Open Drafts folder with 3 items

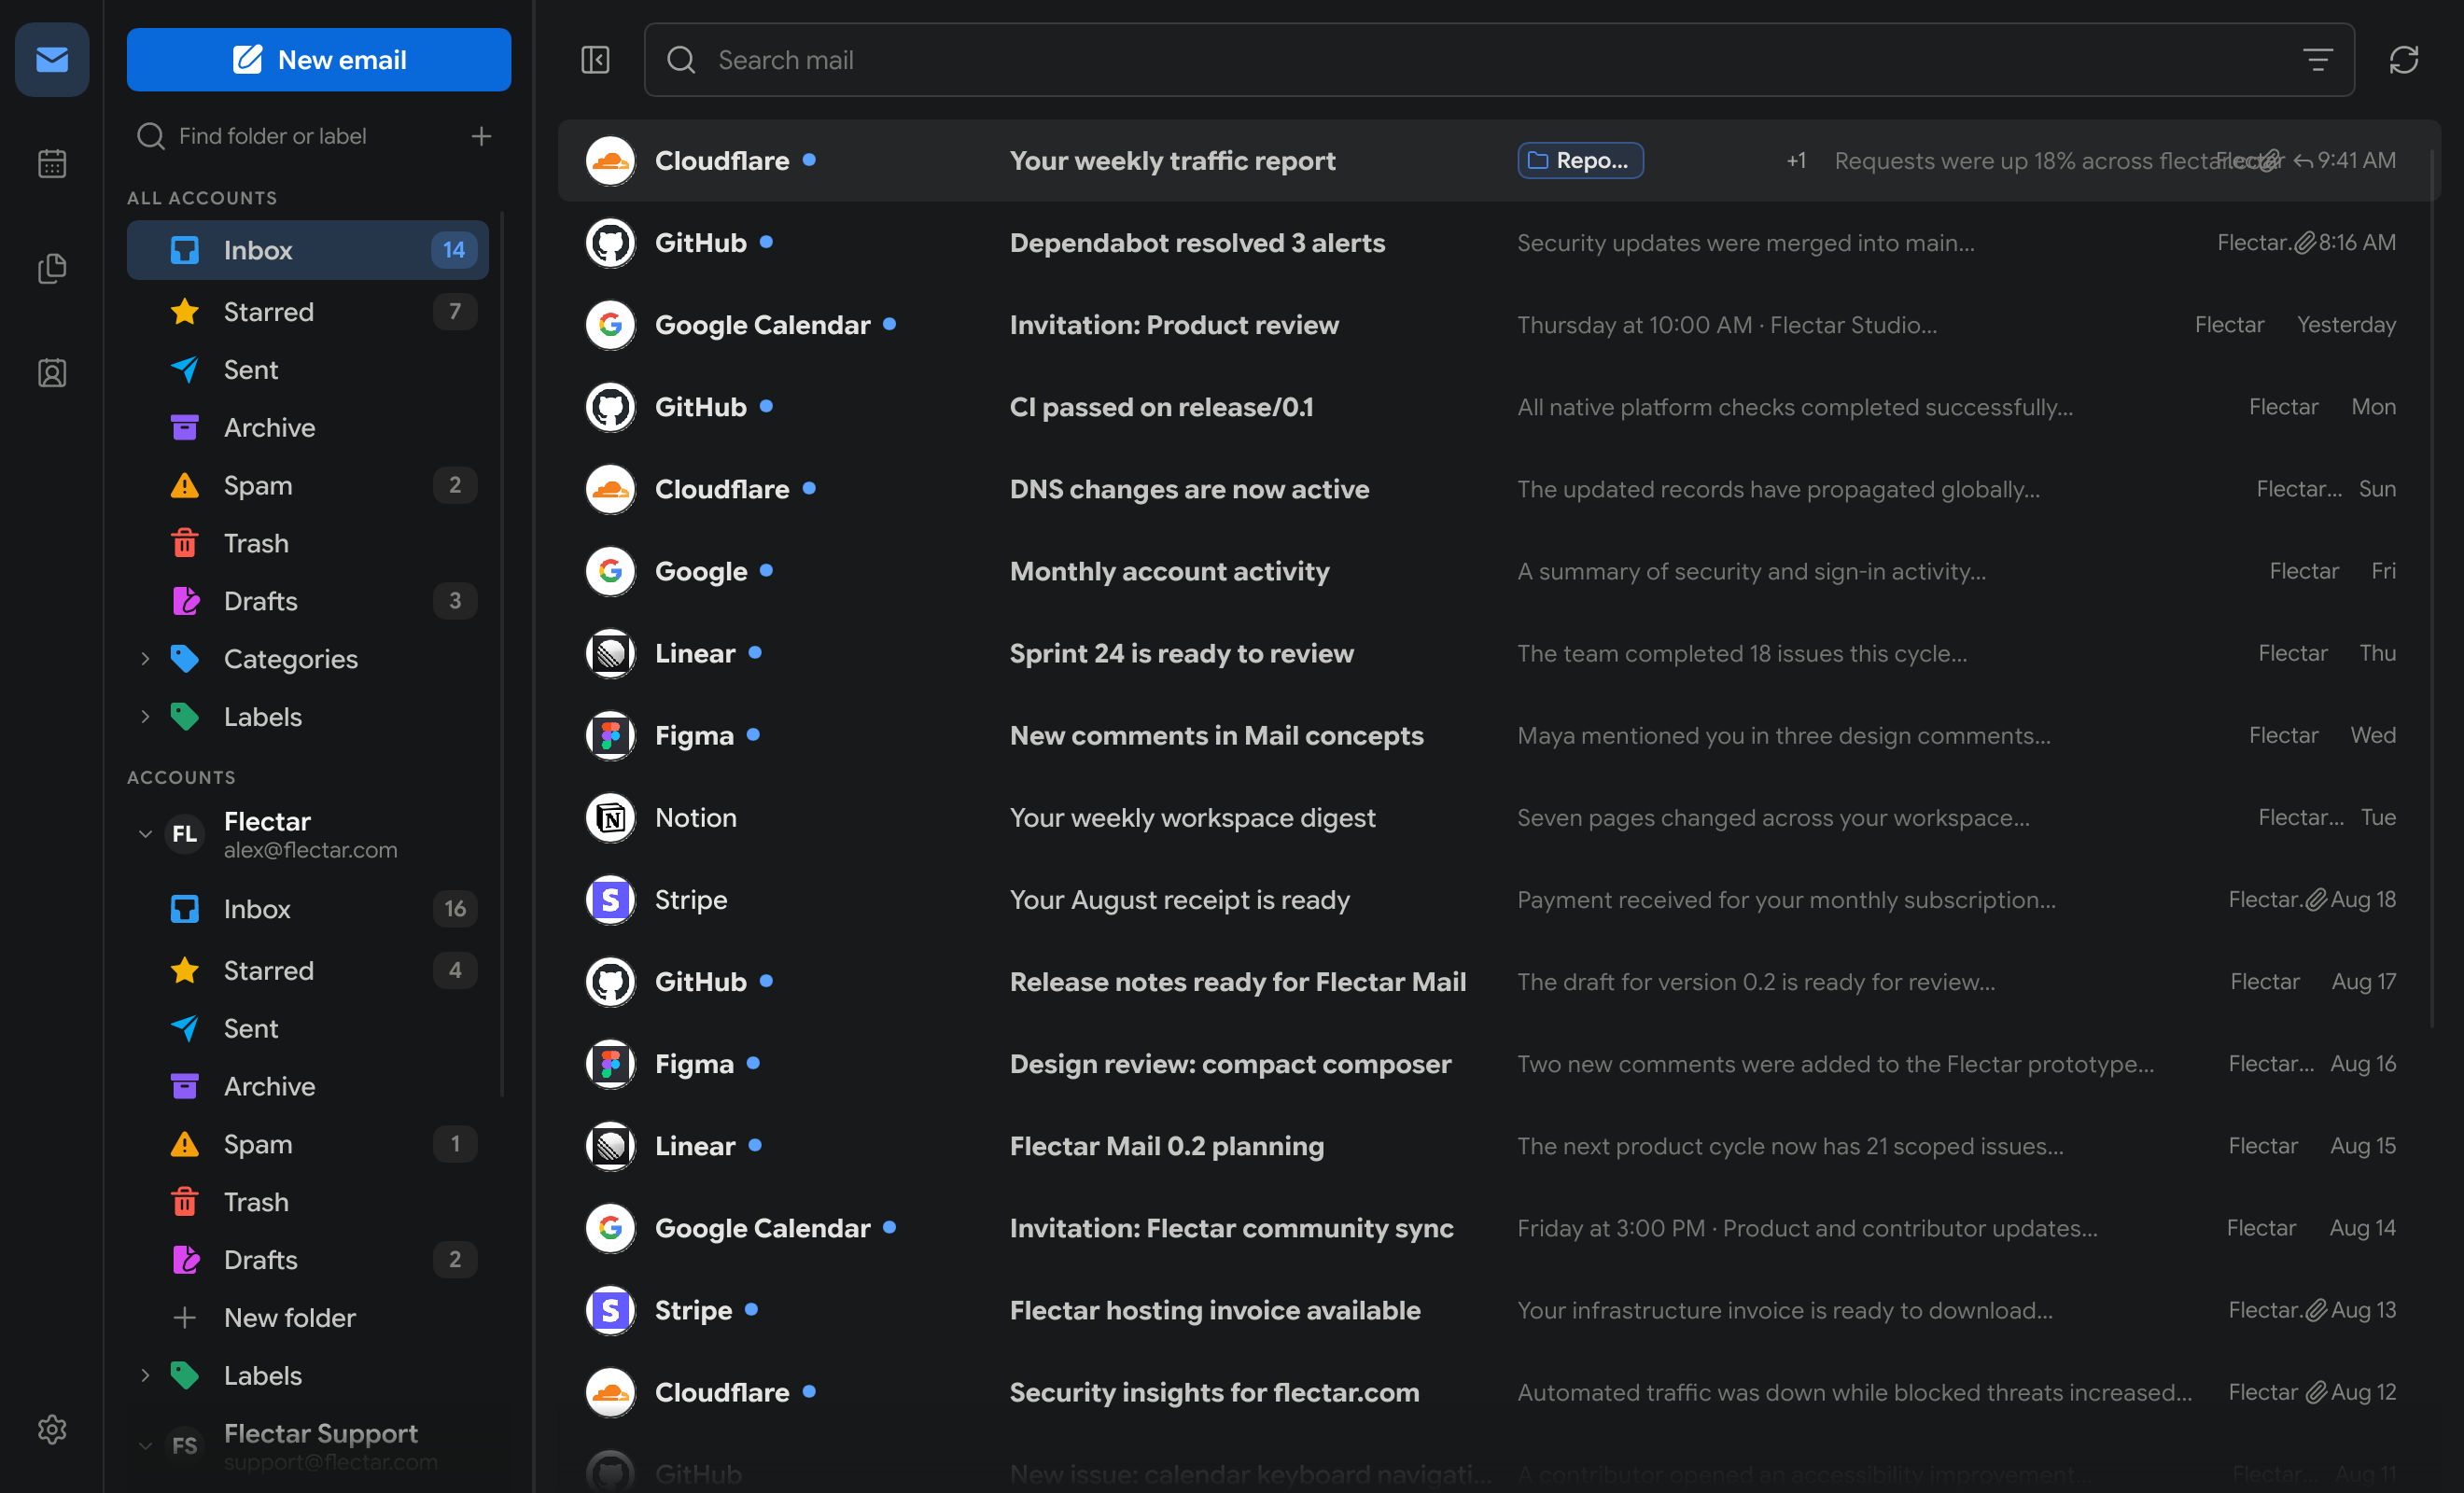pos(307,601)
